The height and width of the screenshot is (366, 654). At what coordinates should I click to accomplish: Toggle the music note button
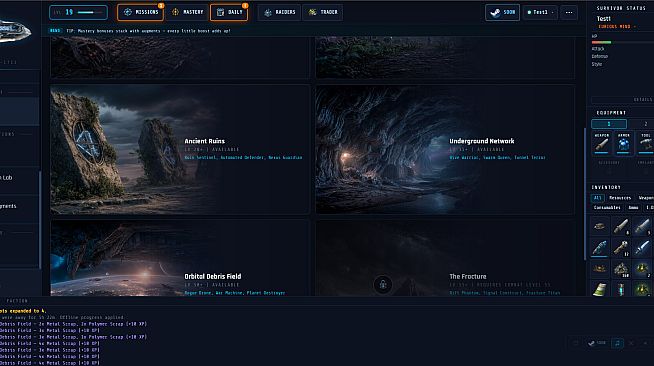tap(617, 343)
